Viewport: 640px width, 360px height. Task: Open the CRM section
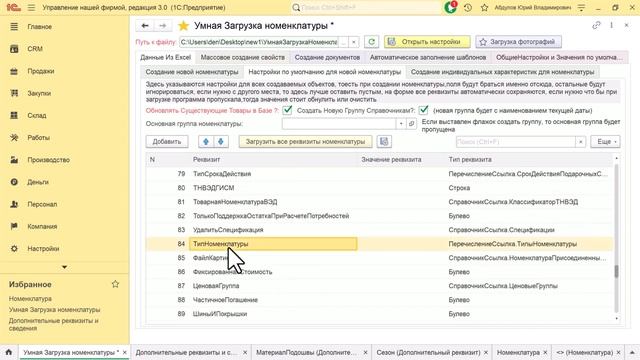pos(35,49)
